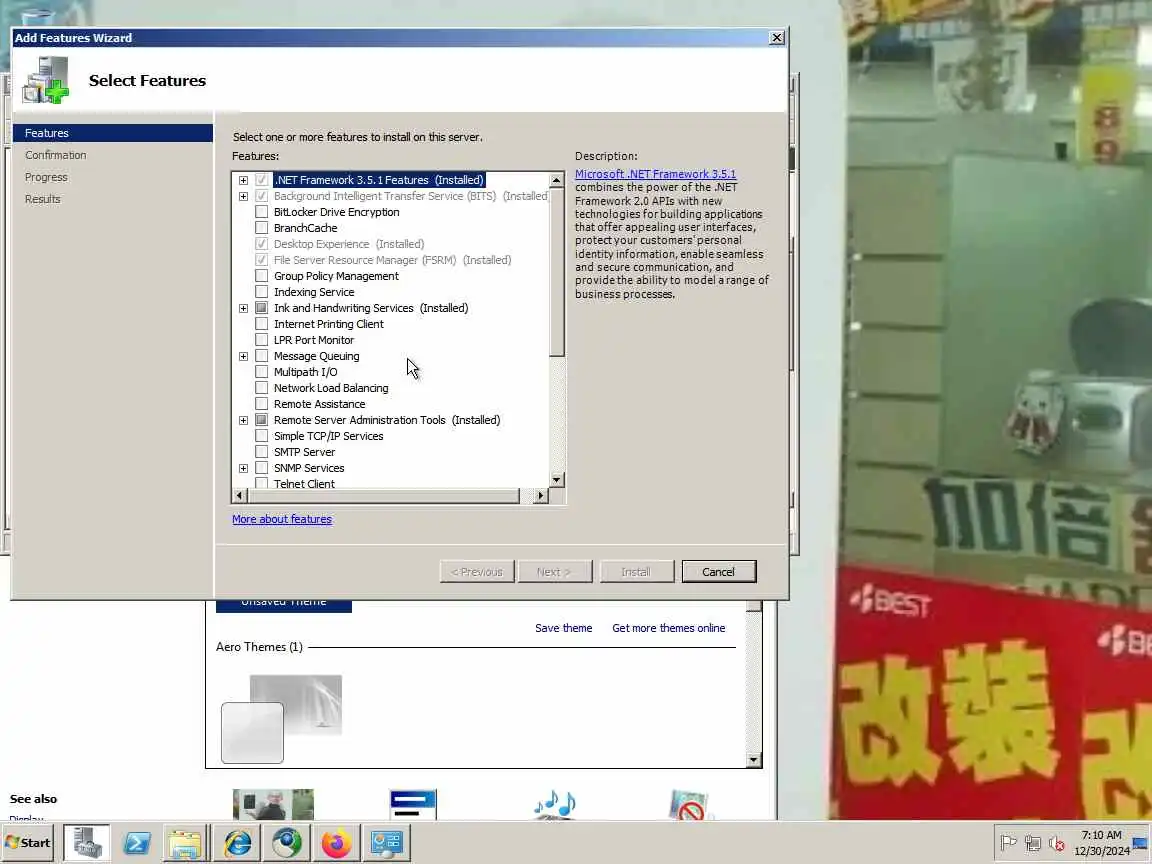Open the network tray icon
Viewport: 1152px width, 864px height.
(1032, 843)
